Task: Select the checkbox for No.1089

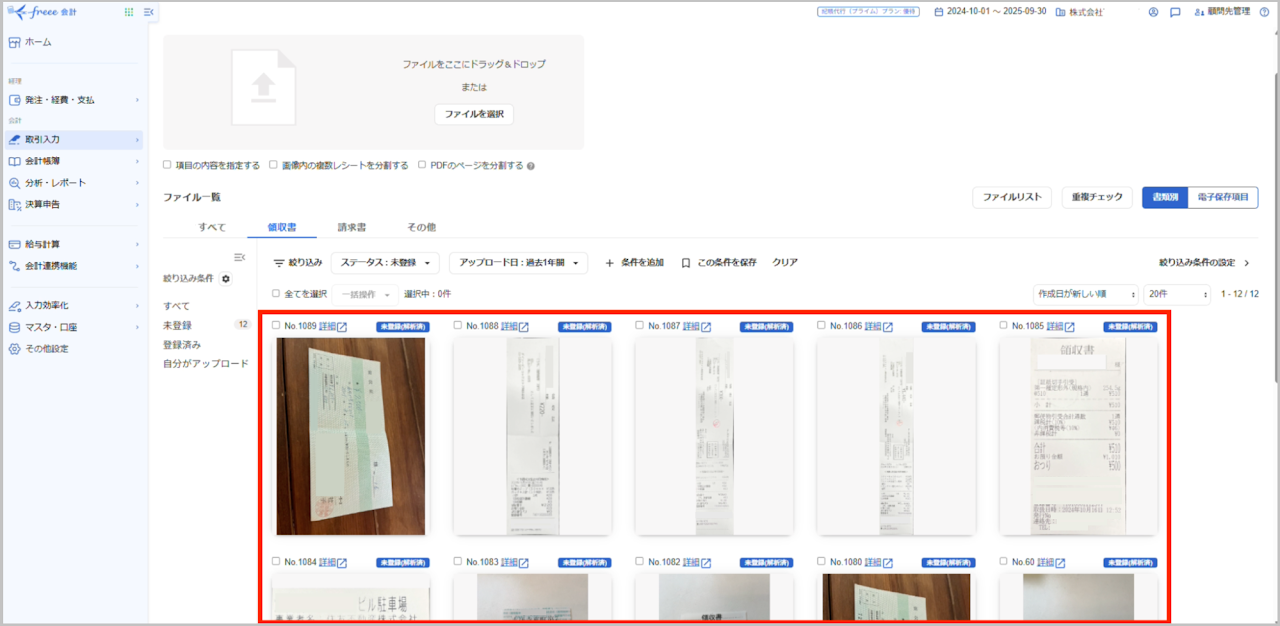Action: point(276,326)
